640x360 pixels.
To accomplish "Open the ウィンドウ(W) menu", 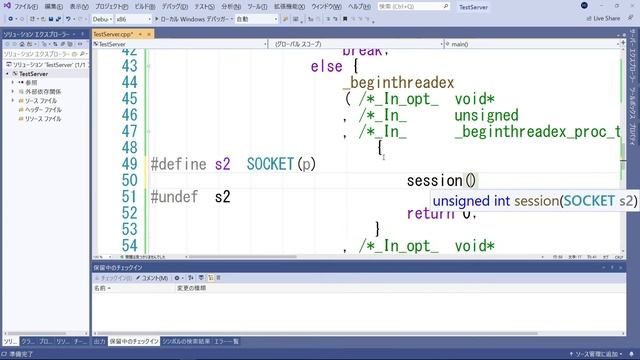I will (x=327, y=7).
